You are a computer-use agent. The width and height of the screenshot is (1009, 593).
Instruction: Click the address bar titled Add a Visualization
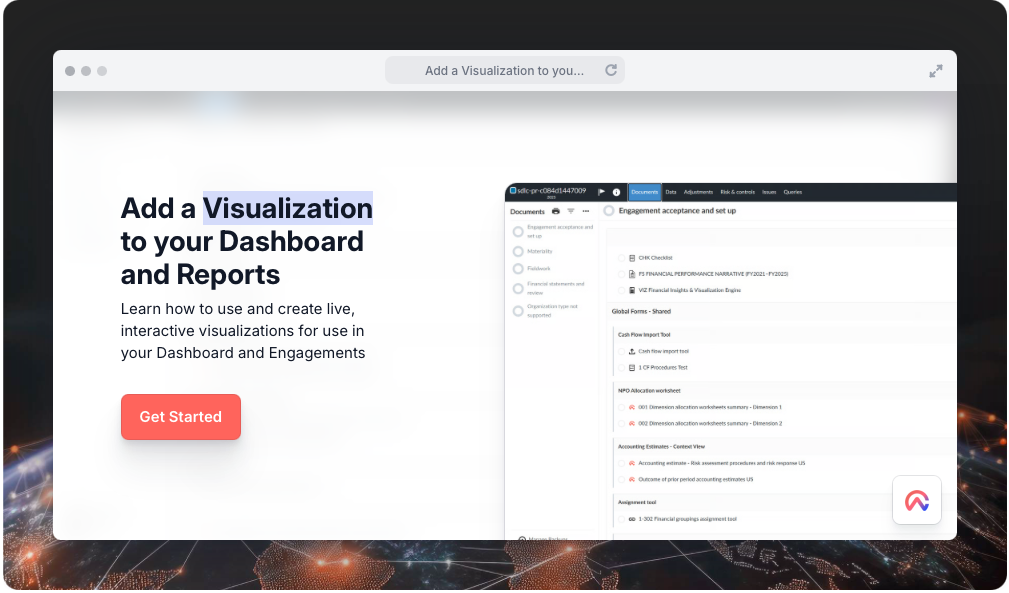point(504,70)
